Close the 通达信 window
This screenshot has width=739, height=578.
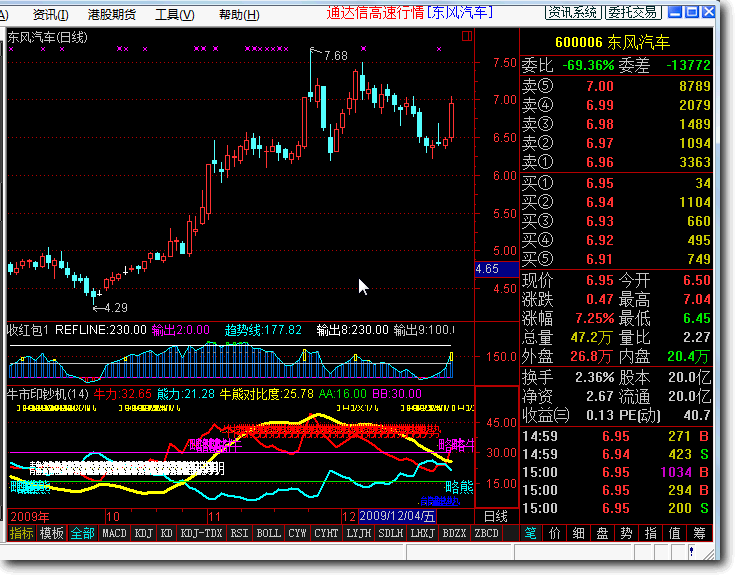pyautogui.click(x=708, y=12)
